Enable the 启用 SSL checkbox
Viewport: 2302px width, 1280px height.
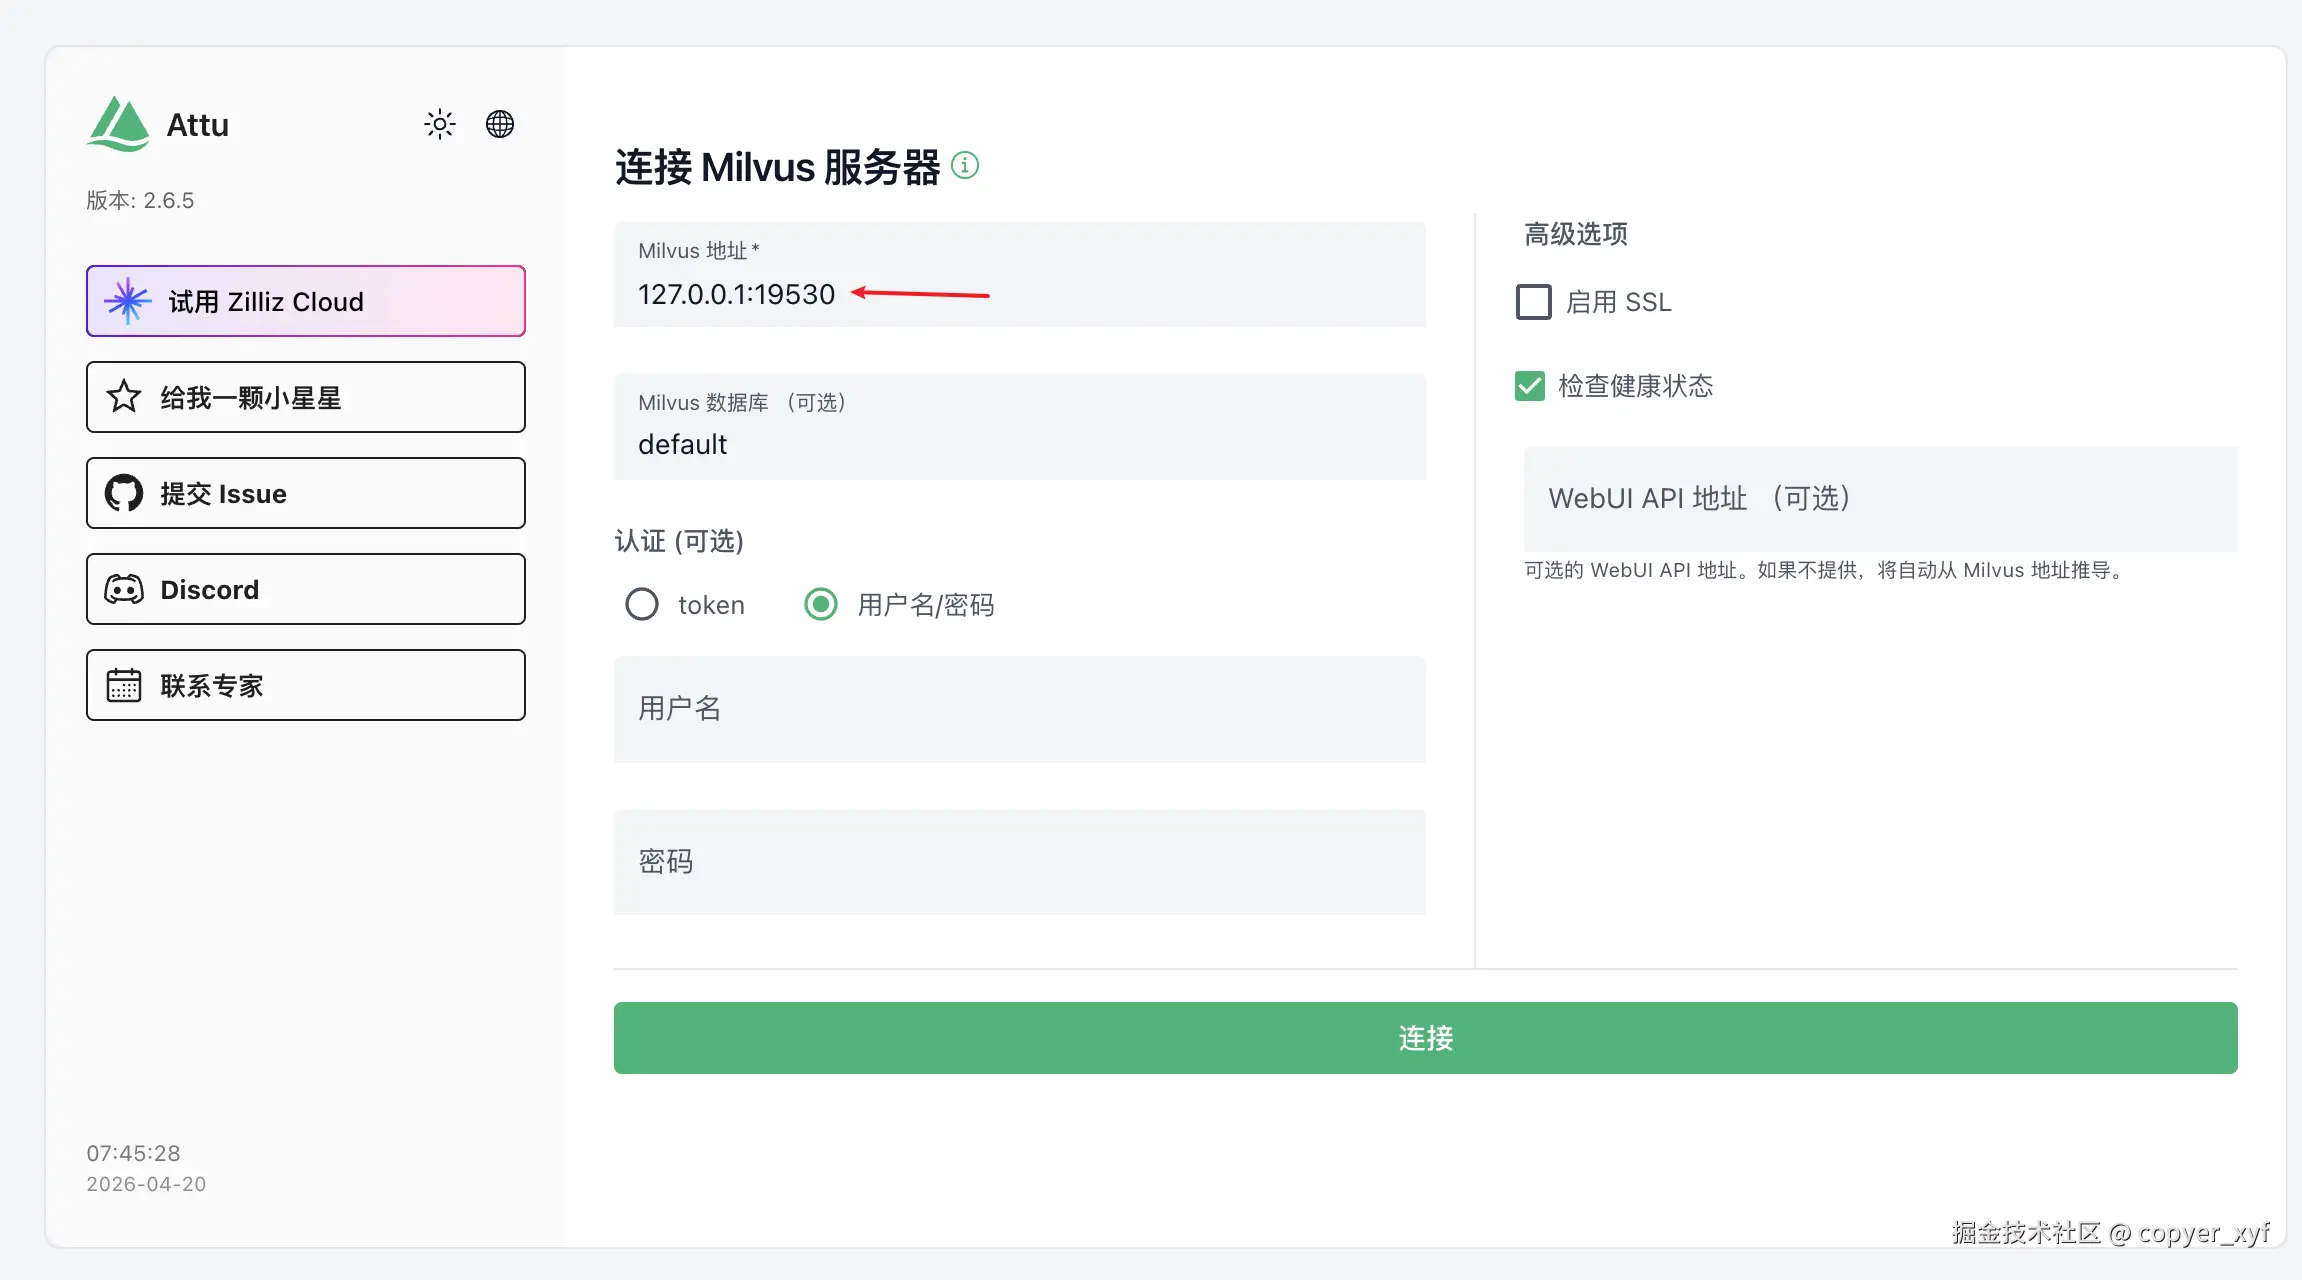(x=1534, y=302)
